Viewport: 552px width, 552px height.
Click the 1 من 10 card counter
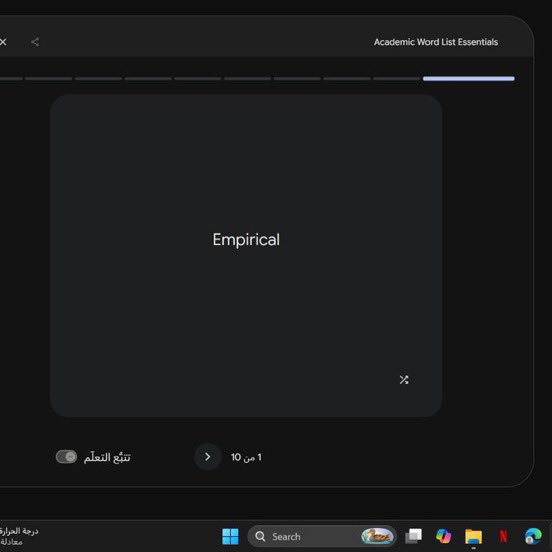[x=246, y=457]
